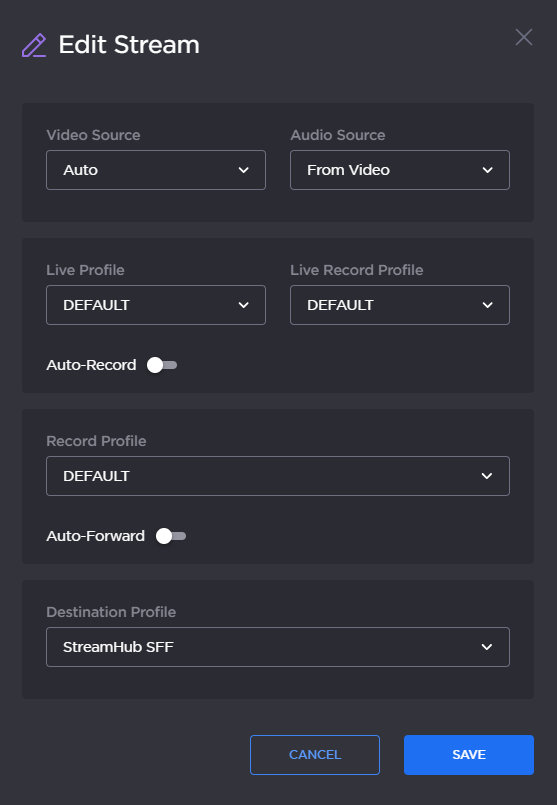Click the chevron in Destination Profile field
This screenshot has height=805, width=557.
click(x=487, y=647)
